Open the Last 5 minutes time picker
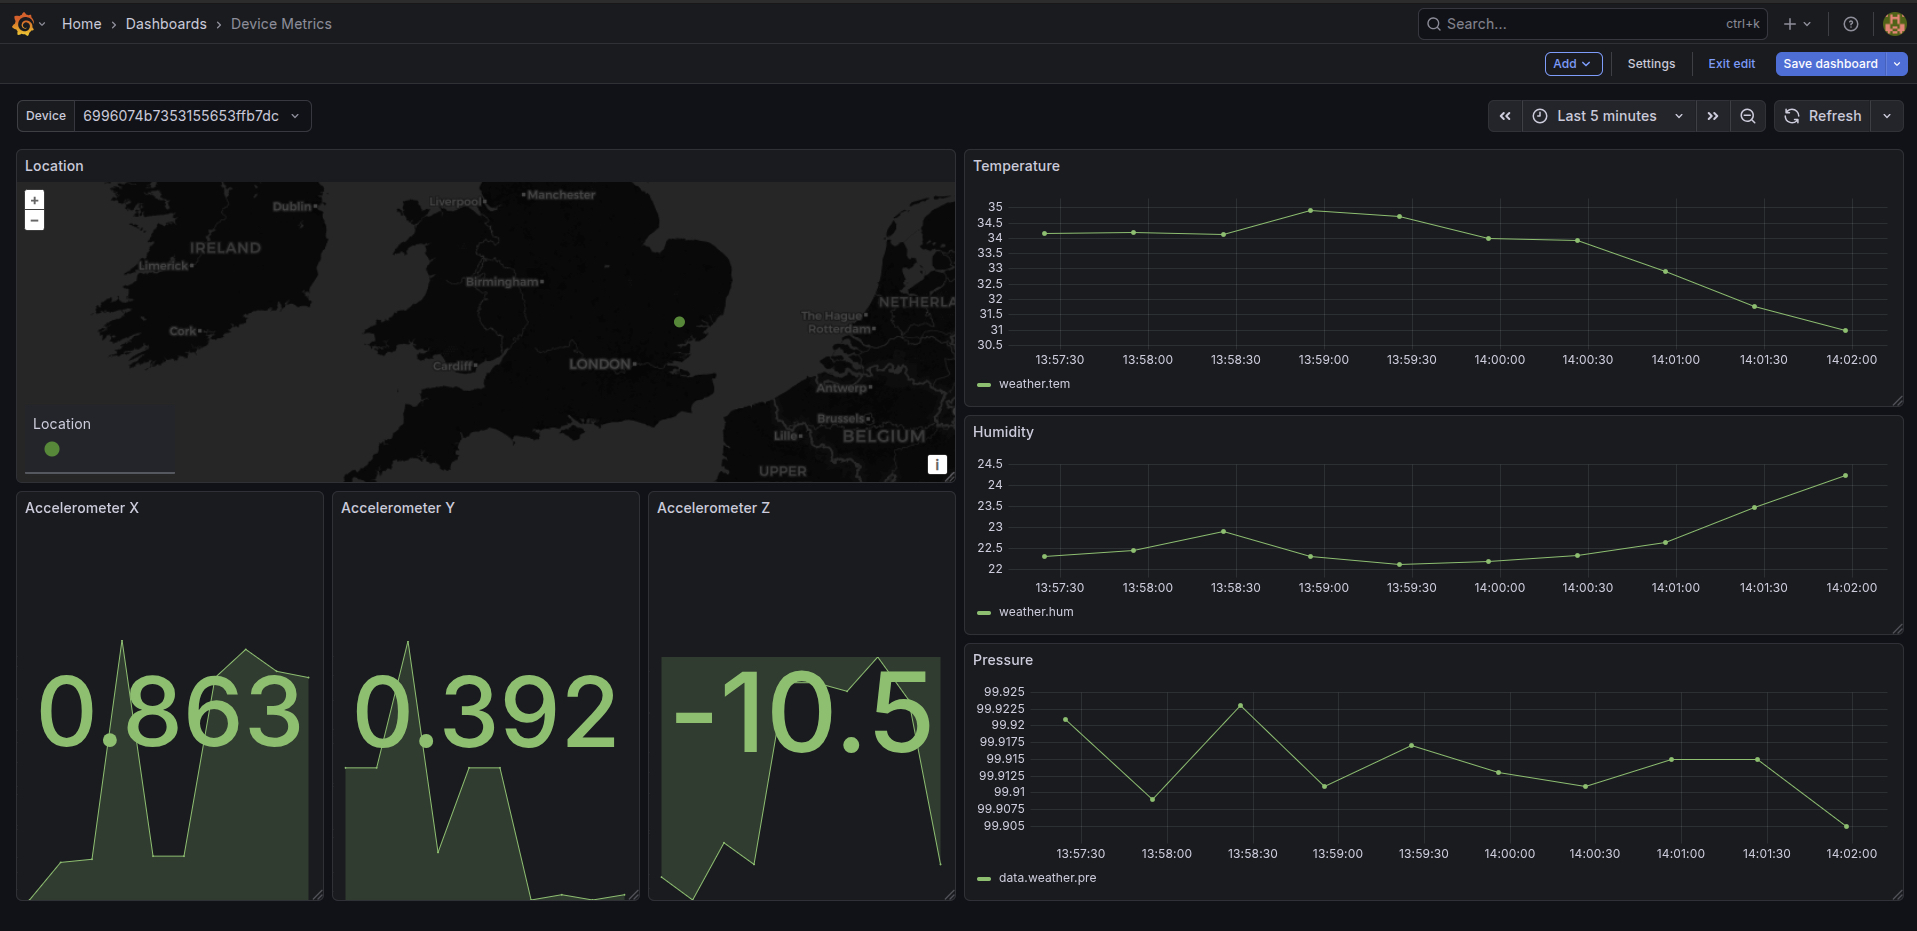The image size is (1917, 931). point(1608,116)
